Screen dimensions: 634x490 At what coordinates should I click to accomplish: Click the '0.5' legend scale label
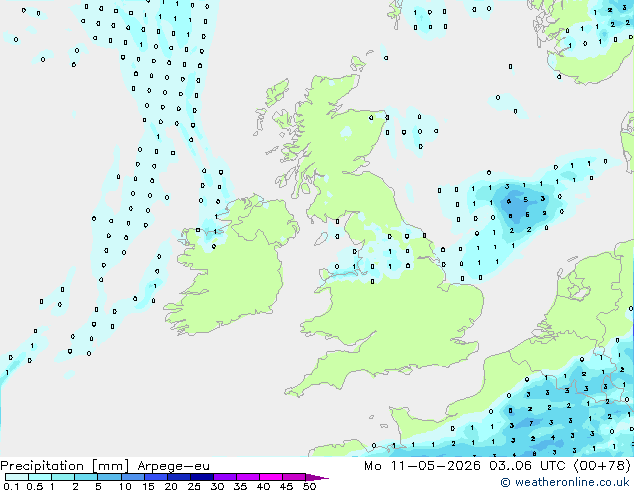coord(34,486)
